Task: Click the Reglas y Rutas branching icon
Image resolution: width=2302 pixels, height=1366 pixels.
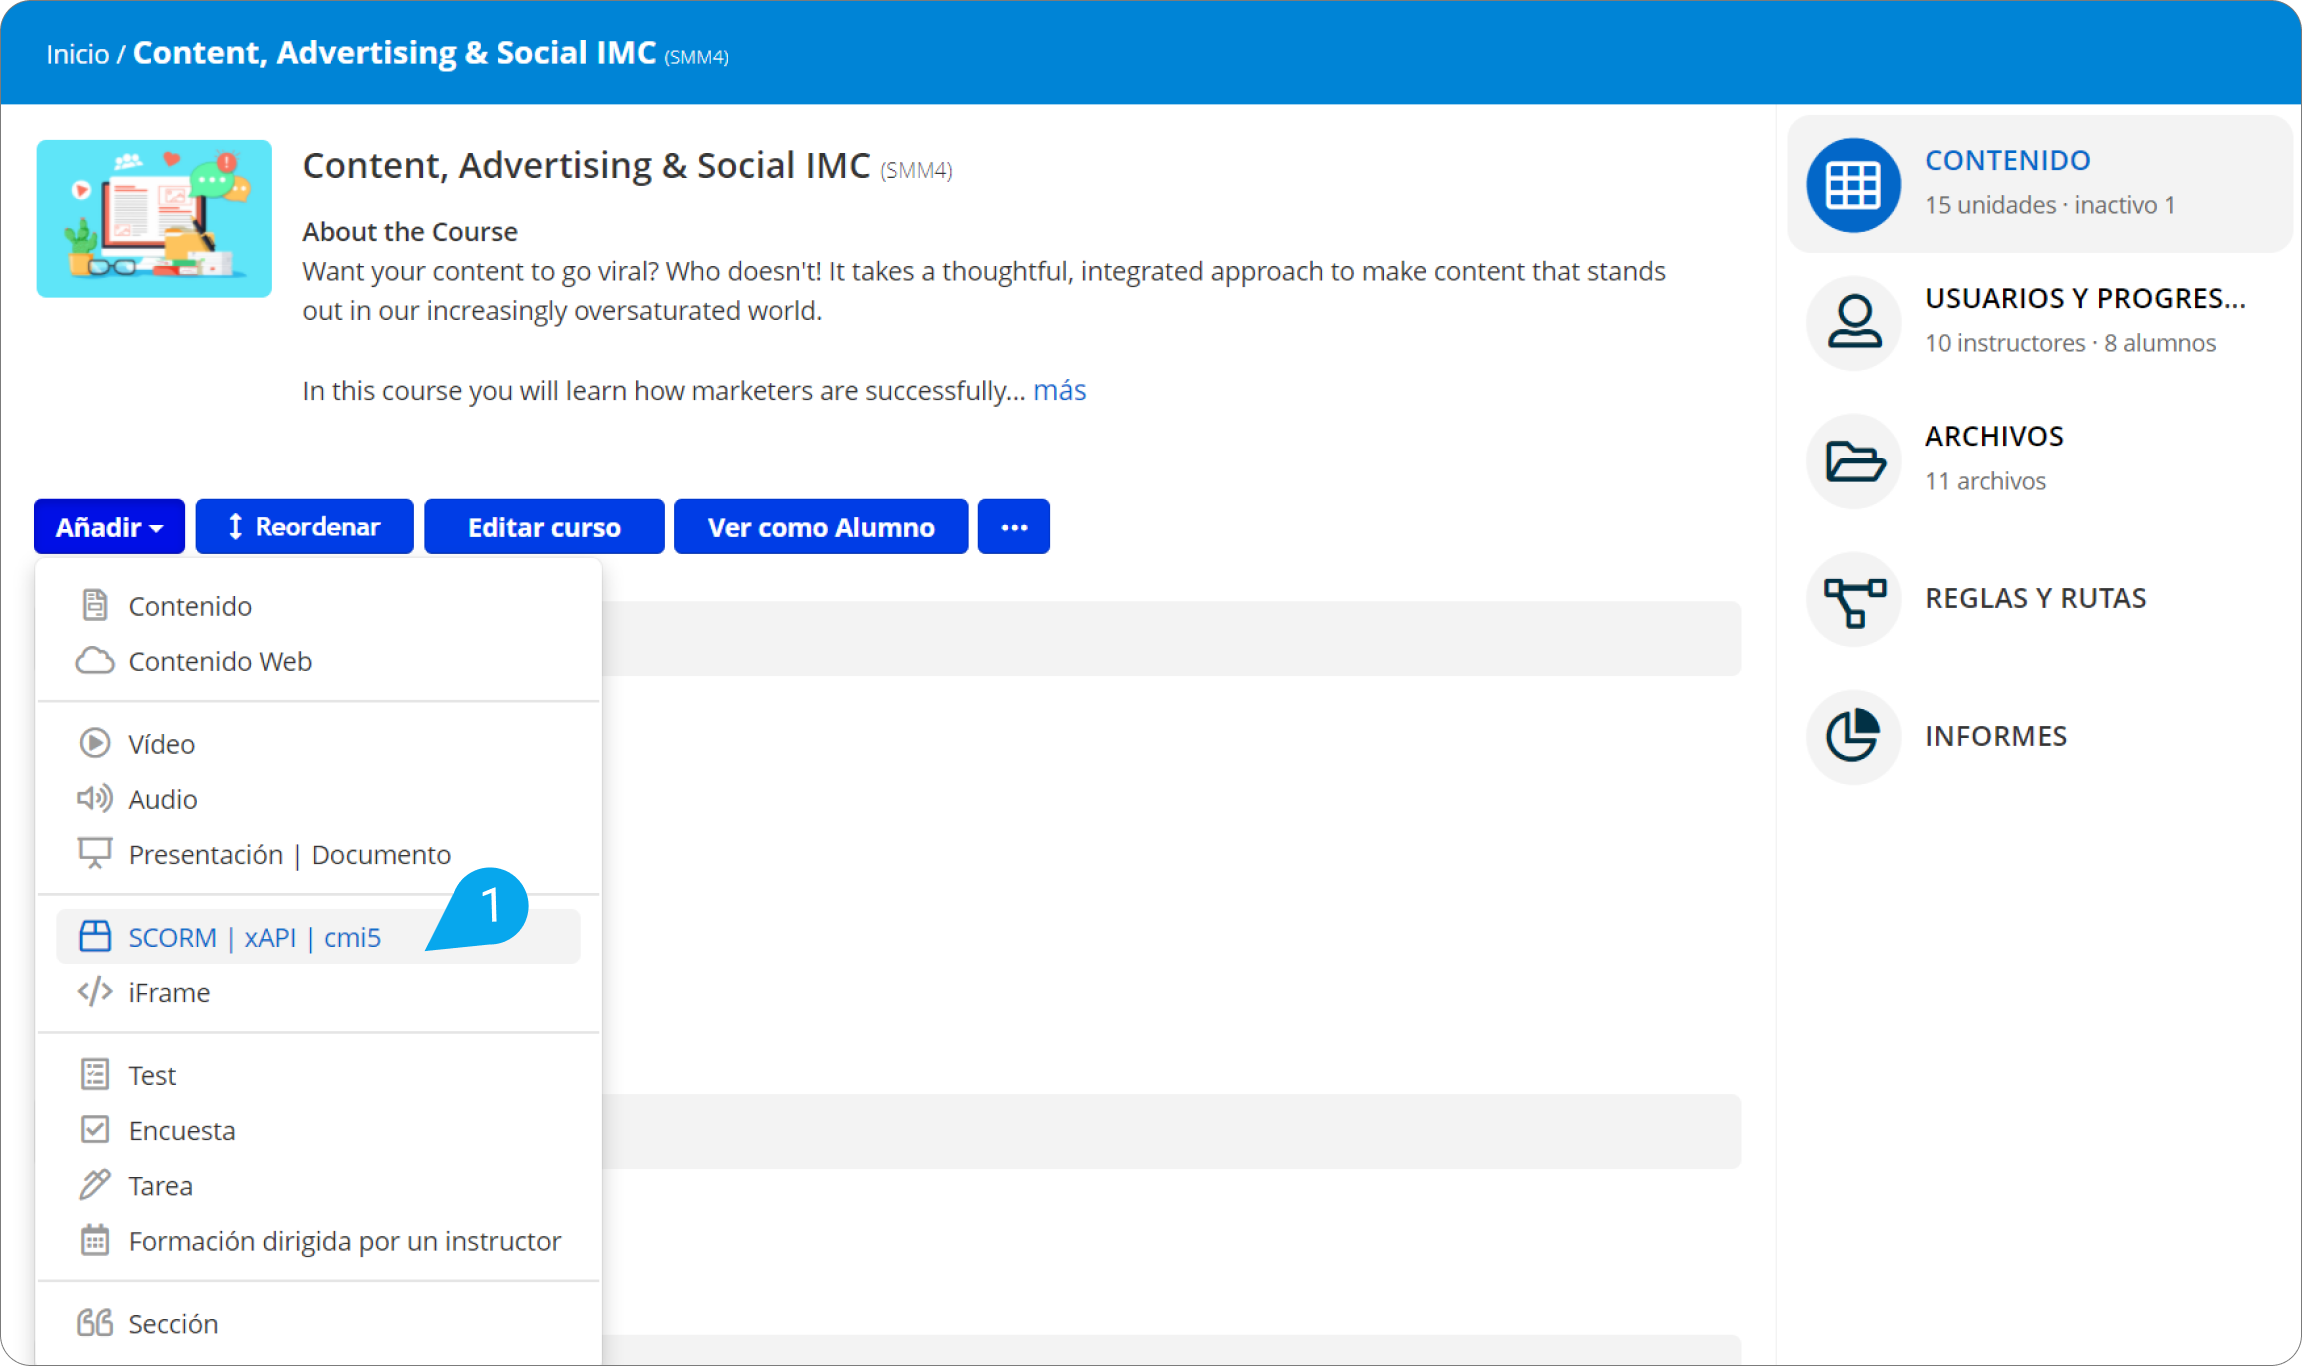Action: 1853,599
